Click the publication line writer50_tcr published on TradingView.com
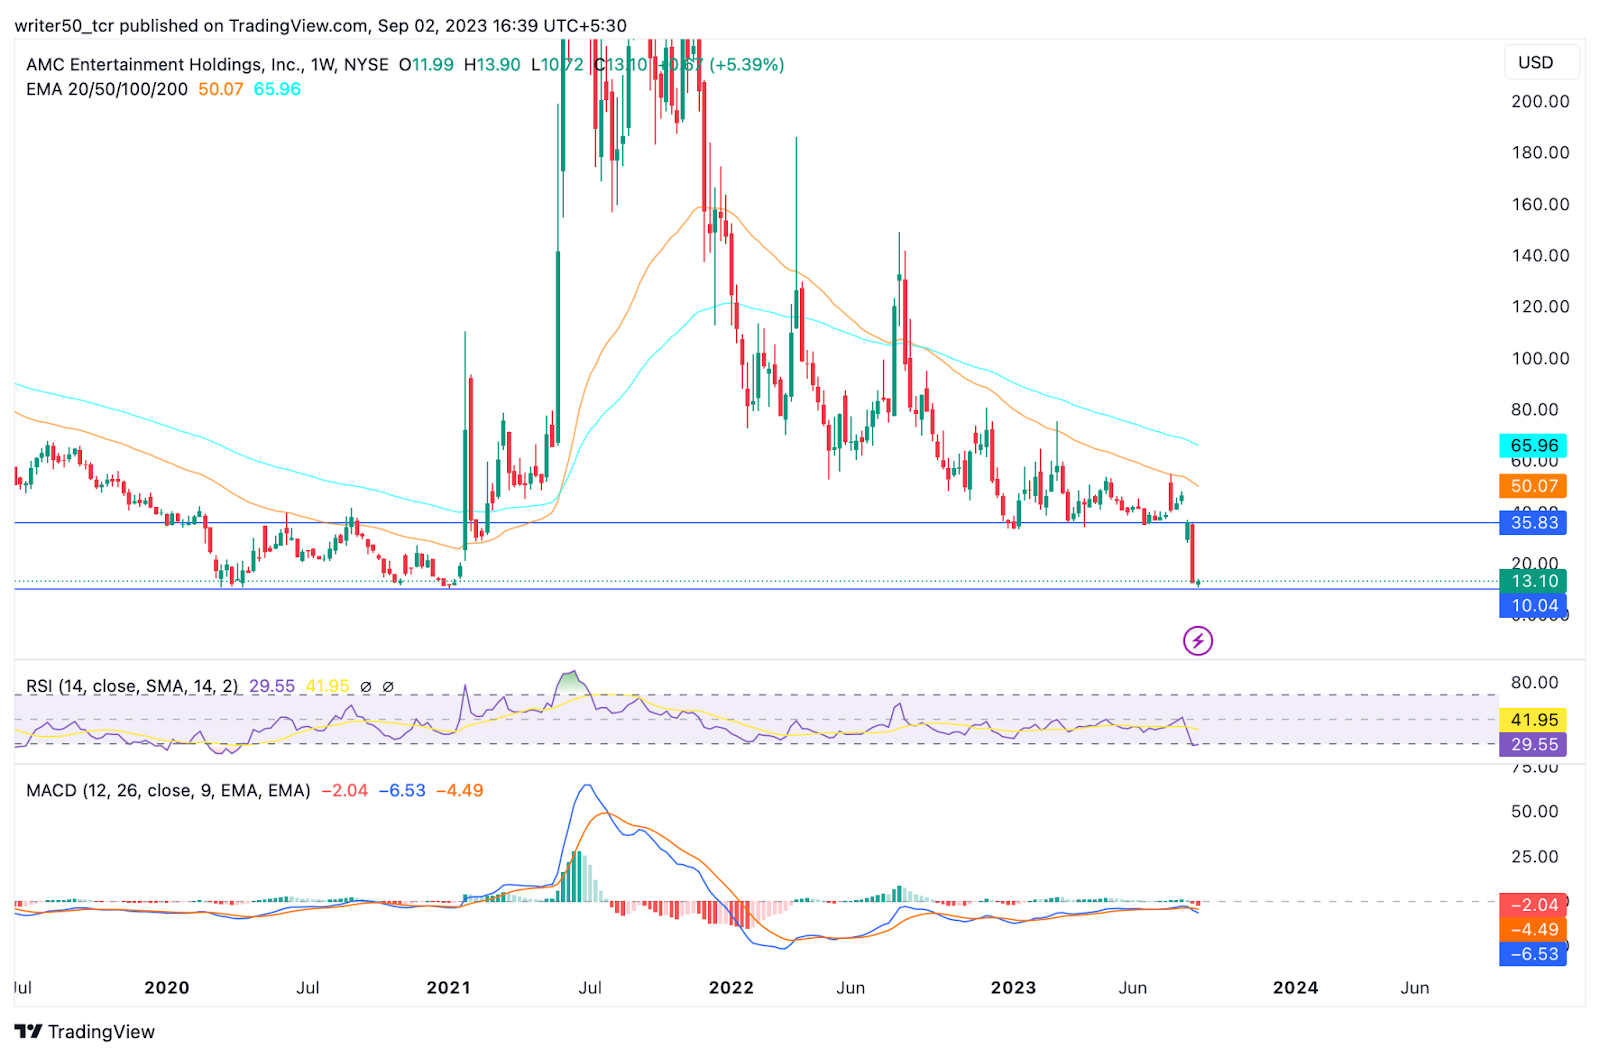1600x1057 pixels. tap(320, 25)
